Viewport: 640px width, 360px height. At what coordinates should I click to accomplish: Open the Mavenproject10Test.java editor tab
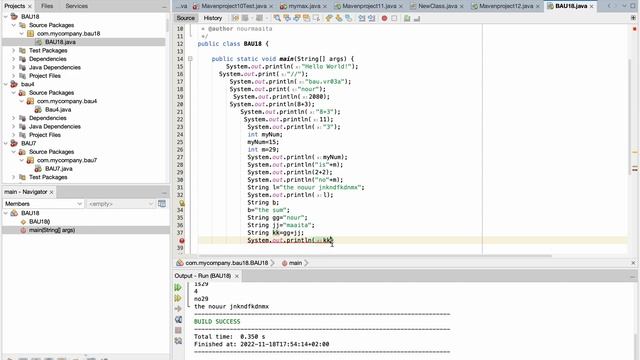234,6
